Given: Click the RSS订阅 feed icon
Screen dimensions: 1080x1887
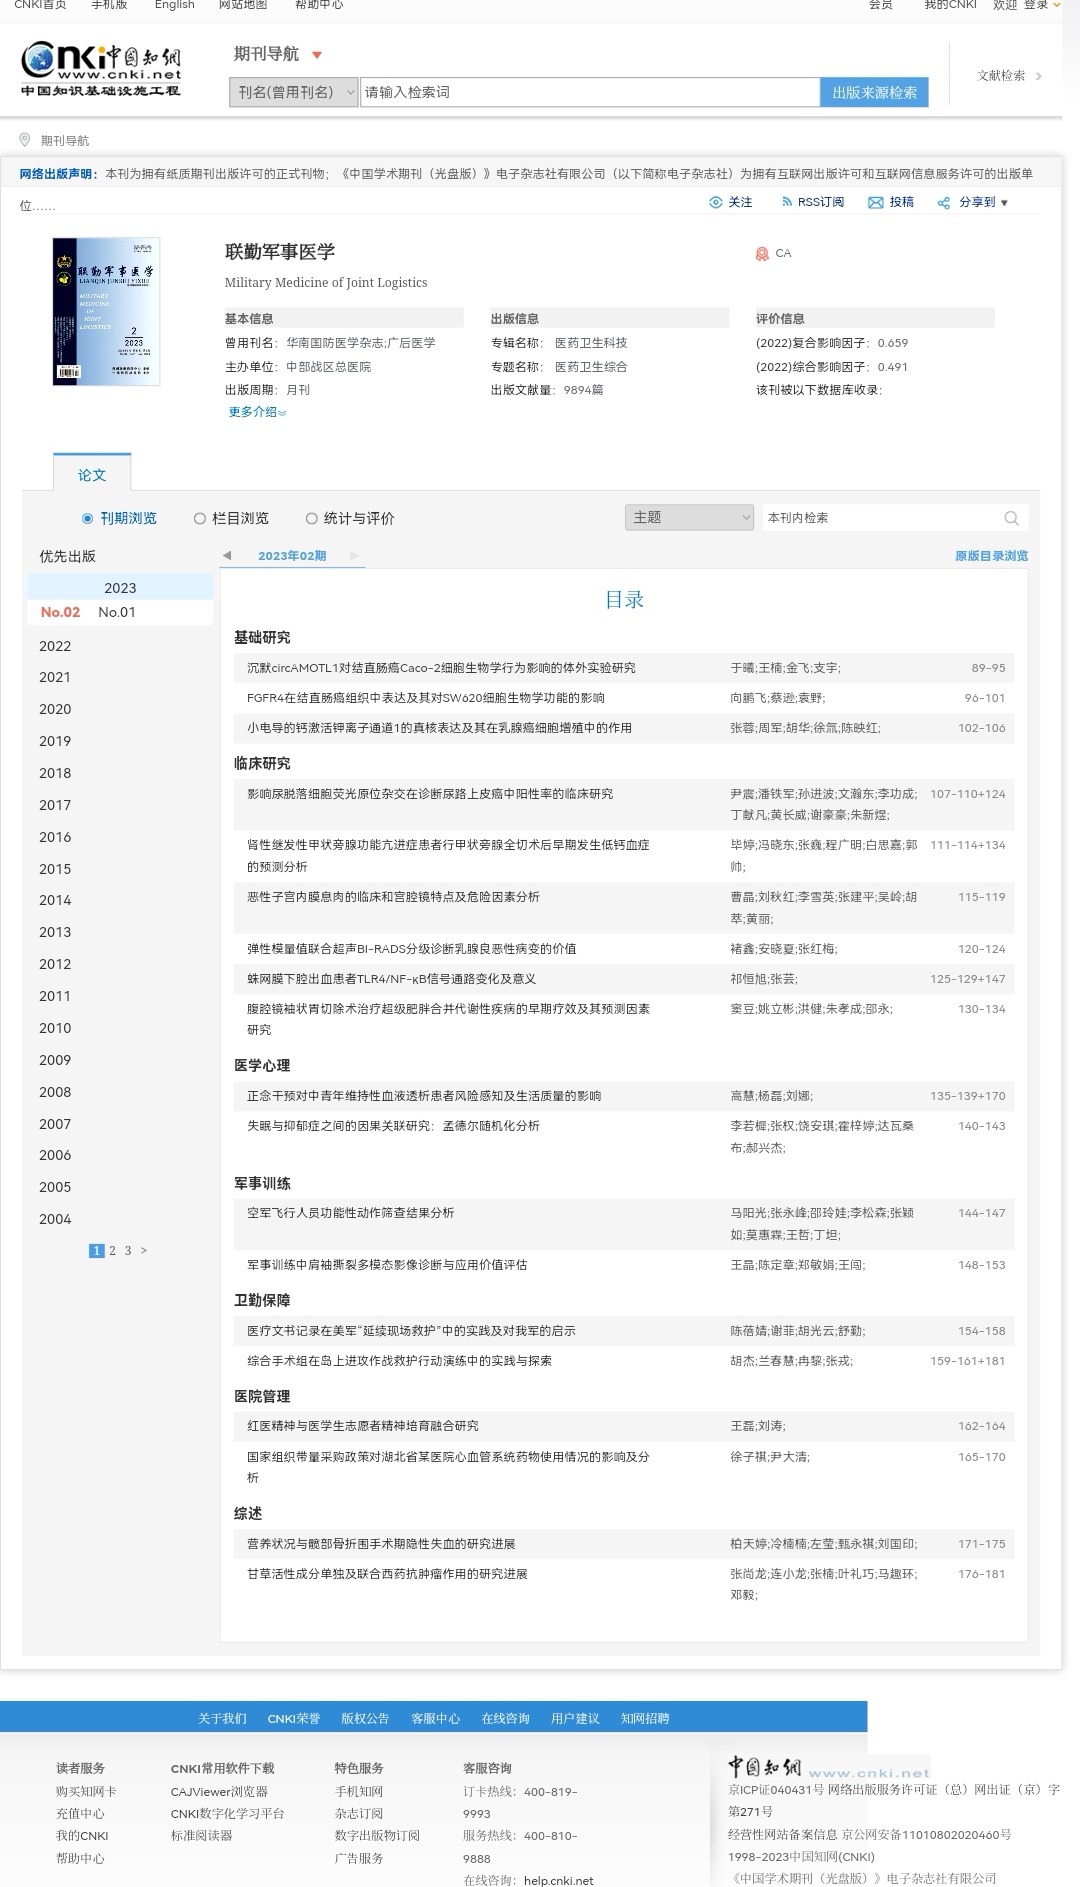Looking at the screenshot, I should (x=787, y=202).
